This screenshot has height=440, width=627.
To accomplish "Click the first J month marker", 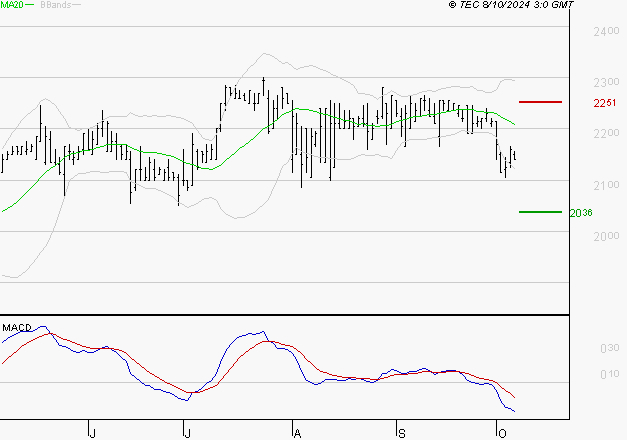I will click(x=92, y=433).
